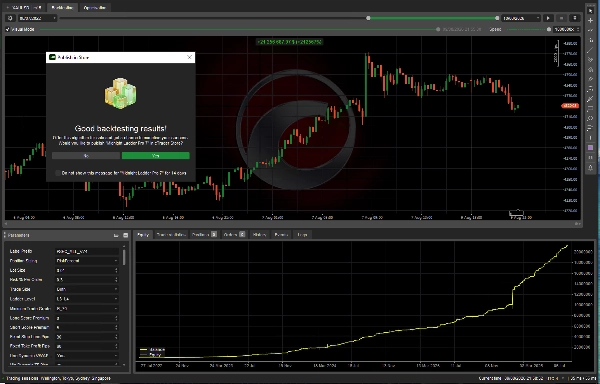This screenshot has width=600, height=384.
Task: Open the Log tab
Action: click(x=302, y=234)
